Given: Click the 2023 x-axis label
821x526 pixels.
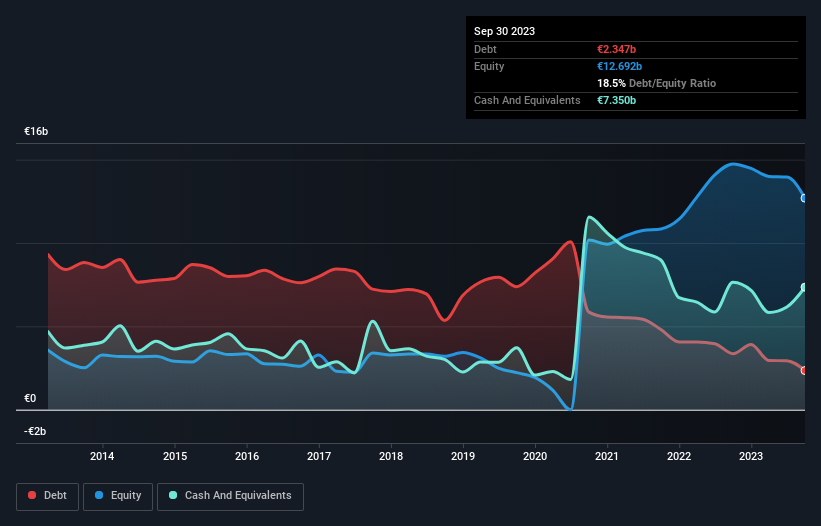Looking at the screenshot, I should (751, 456).
